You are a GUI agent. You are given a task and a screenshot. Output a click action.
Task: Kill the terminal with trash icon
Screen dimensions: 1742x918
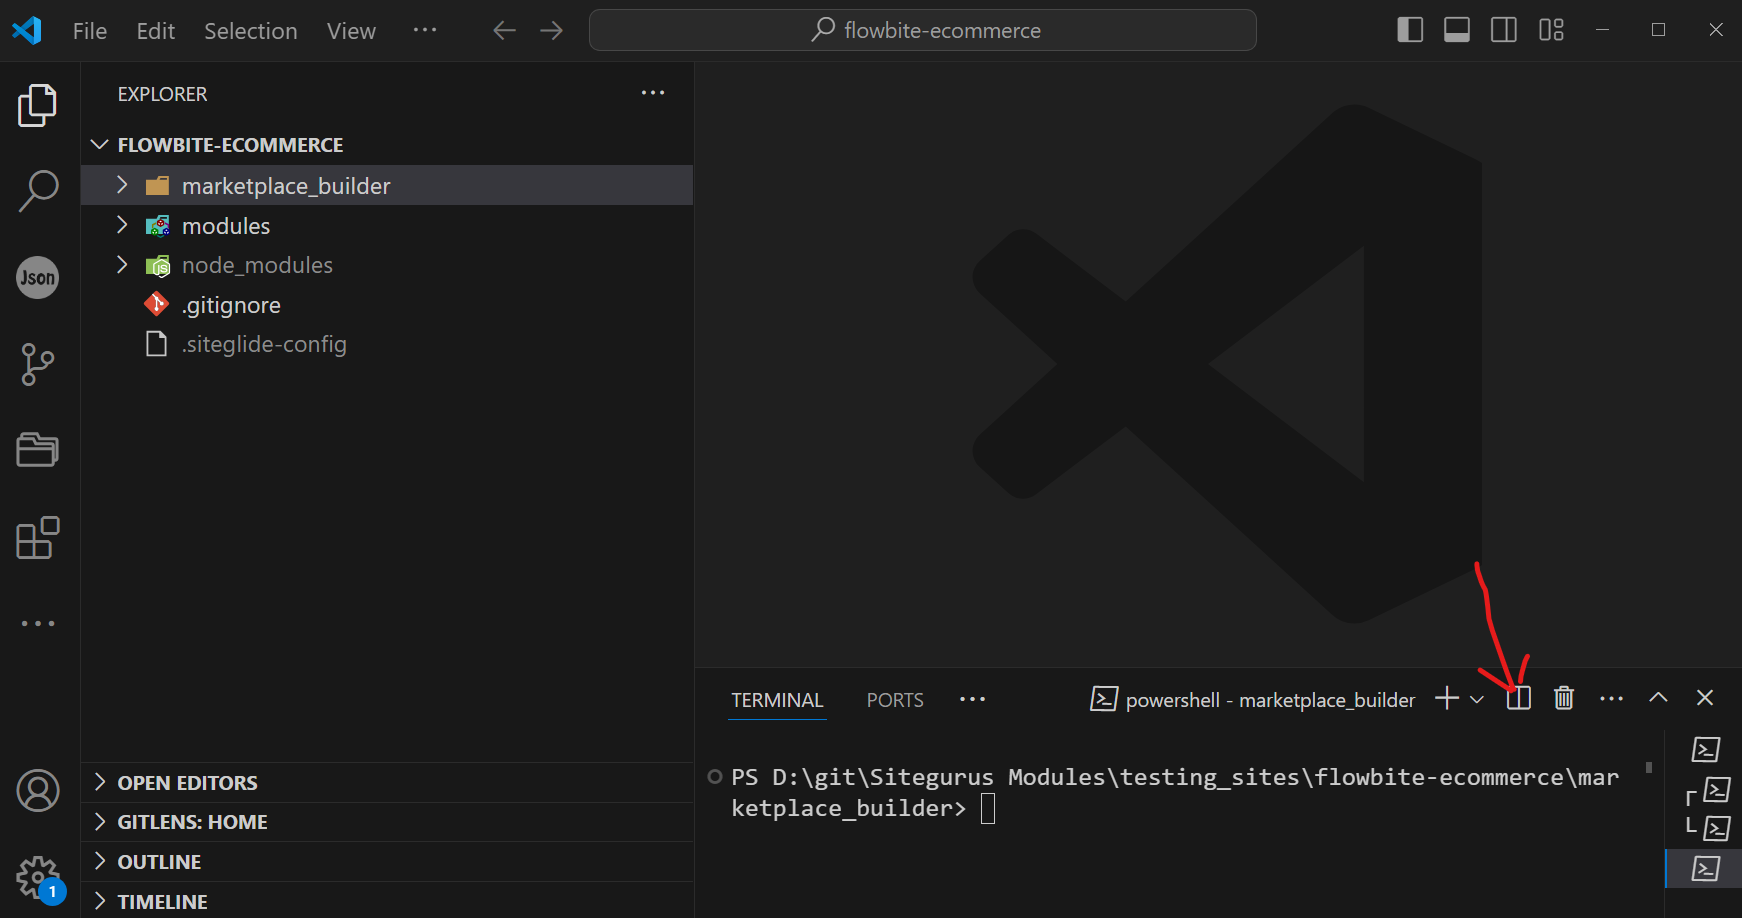tap(1564, 698)
